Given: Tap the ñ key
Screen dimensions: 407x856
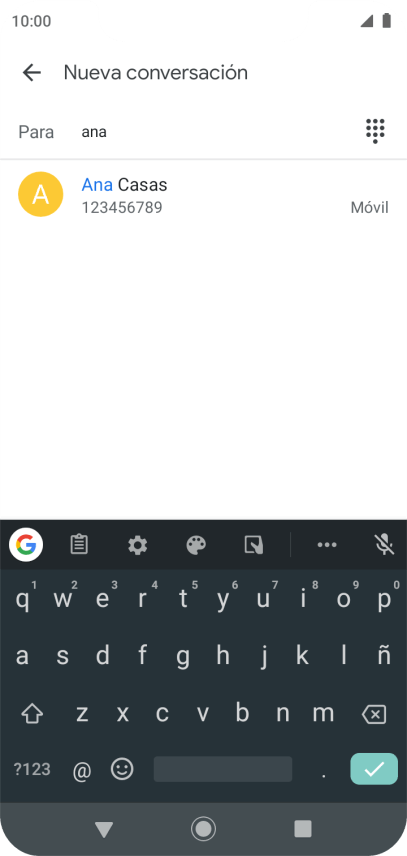Looking at the screenshot, I should (384, 656).
